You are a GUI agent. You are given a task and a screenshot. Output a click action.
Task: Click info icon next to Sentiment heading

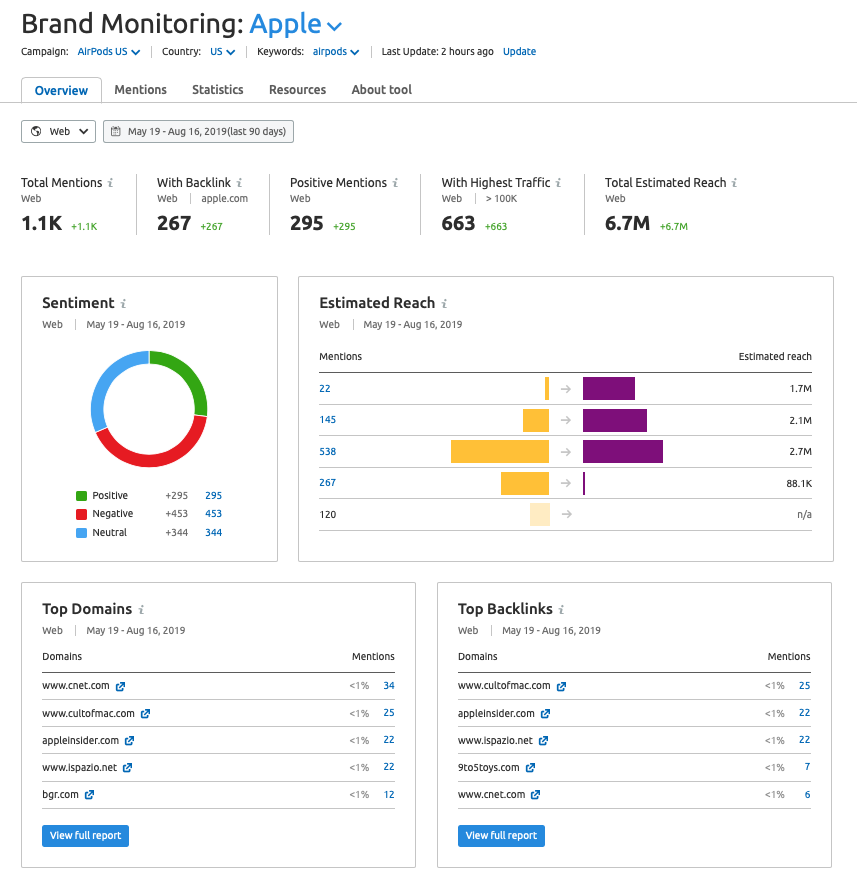[123, 303]
